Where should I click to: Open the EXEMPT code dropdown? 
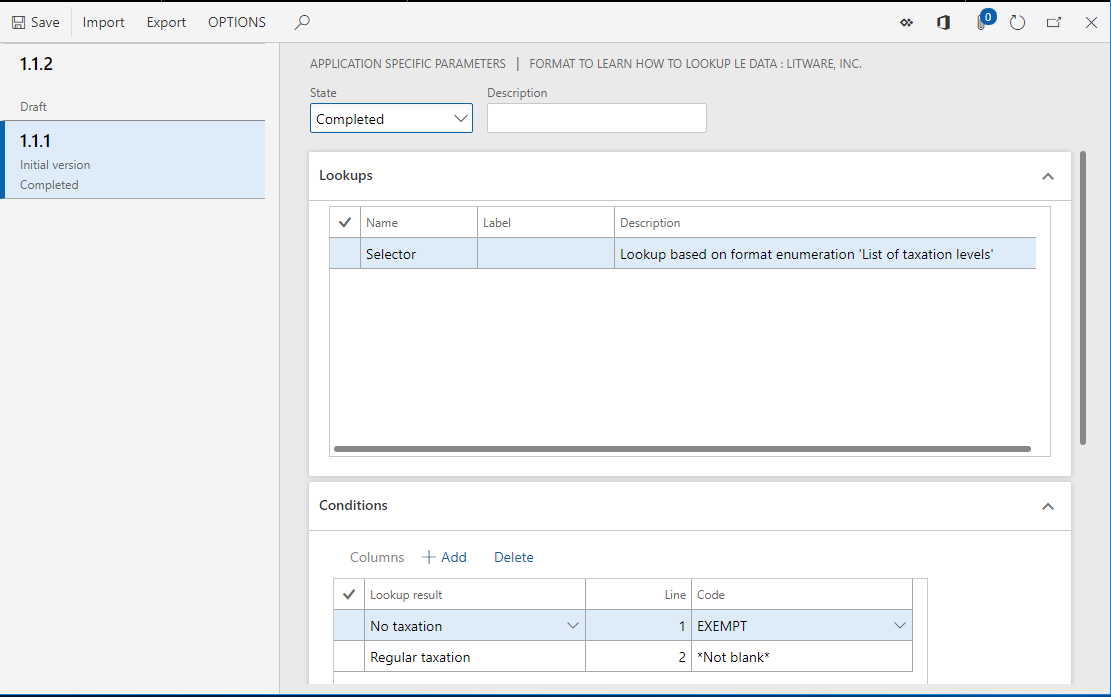[900, 625]
